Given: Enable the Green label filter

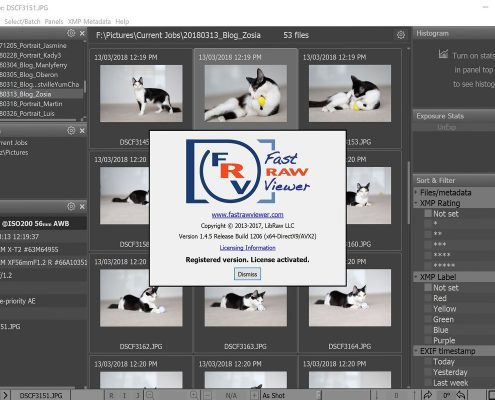Looking at the screenshot, I should coord(428,319).
